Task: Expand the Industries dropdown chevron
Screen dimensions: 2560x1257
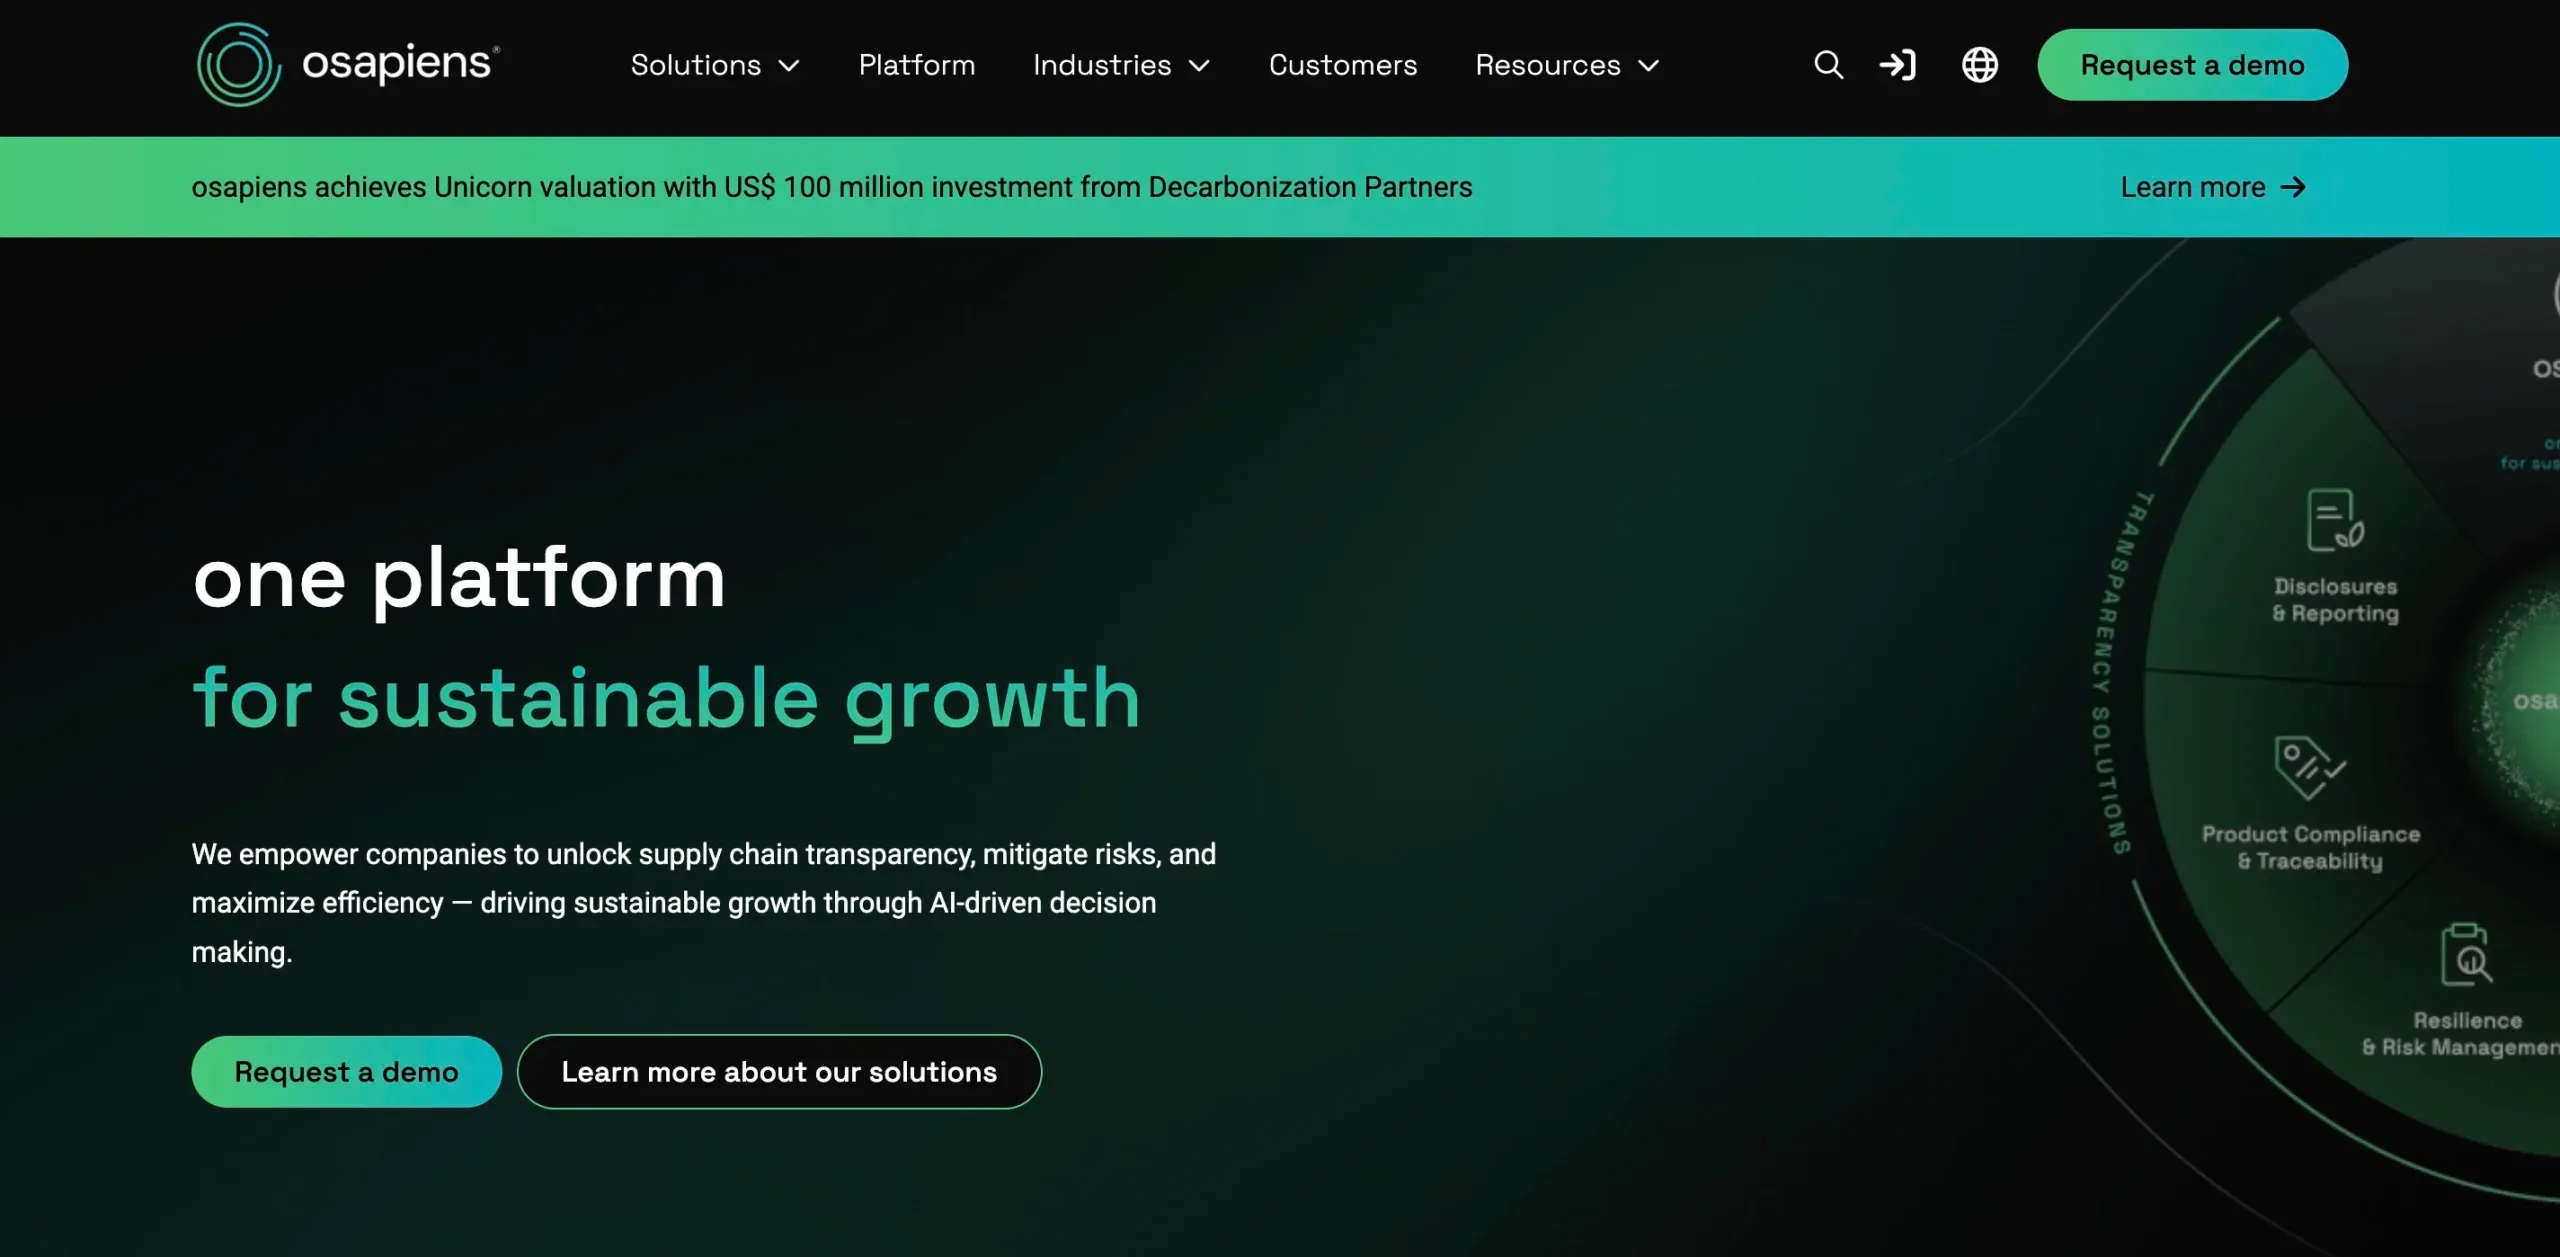Action: (x=1199, y=66)
